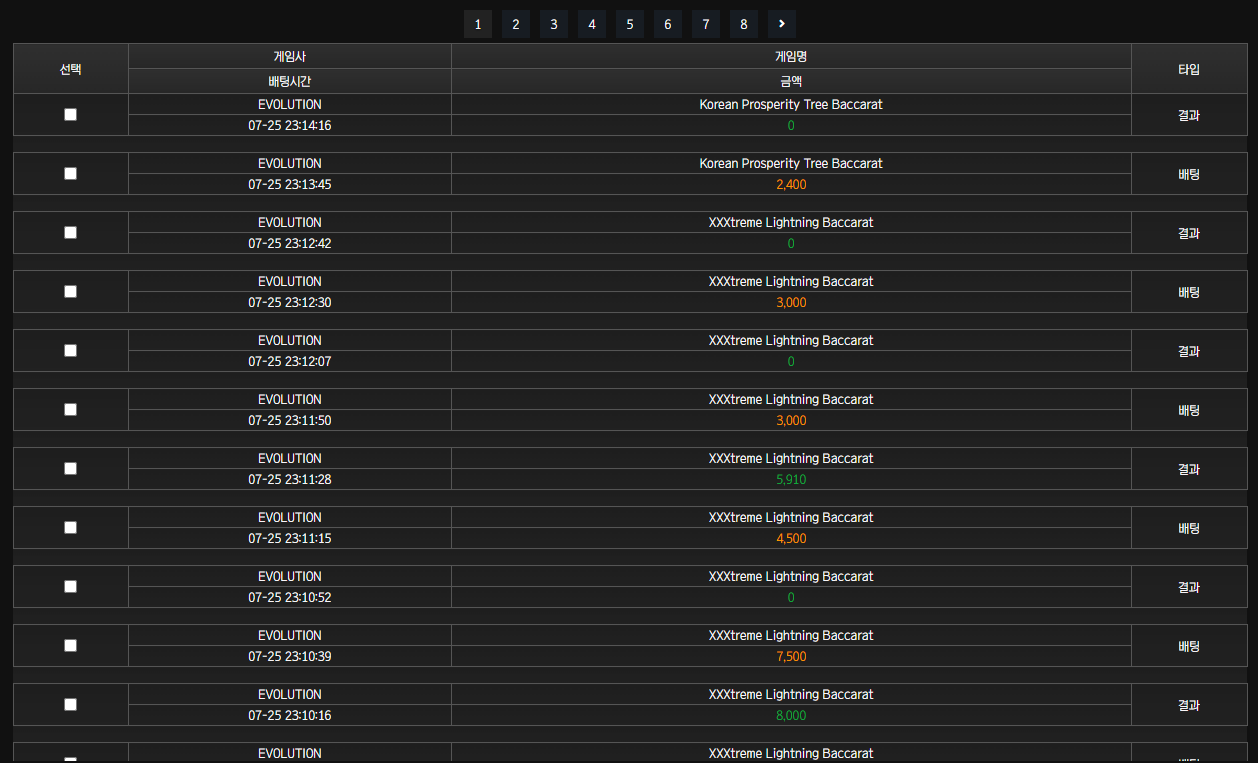Check the row timed 07-25 23:14:16
This screenshot has height=763, width=1258.
pyautogui.click(x=70, y=115)
